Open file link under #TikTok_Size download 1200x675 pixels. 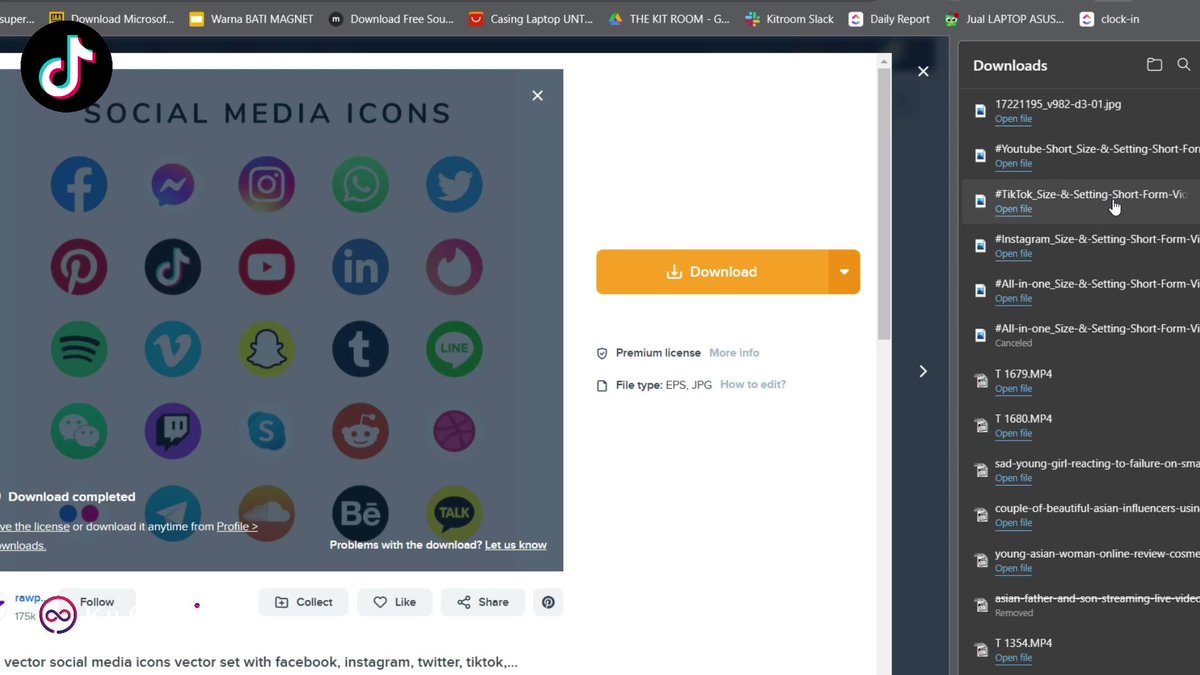pyautogui.click(x=1013, y=209)
